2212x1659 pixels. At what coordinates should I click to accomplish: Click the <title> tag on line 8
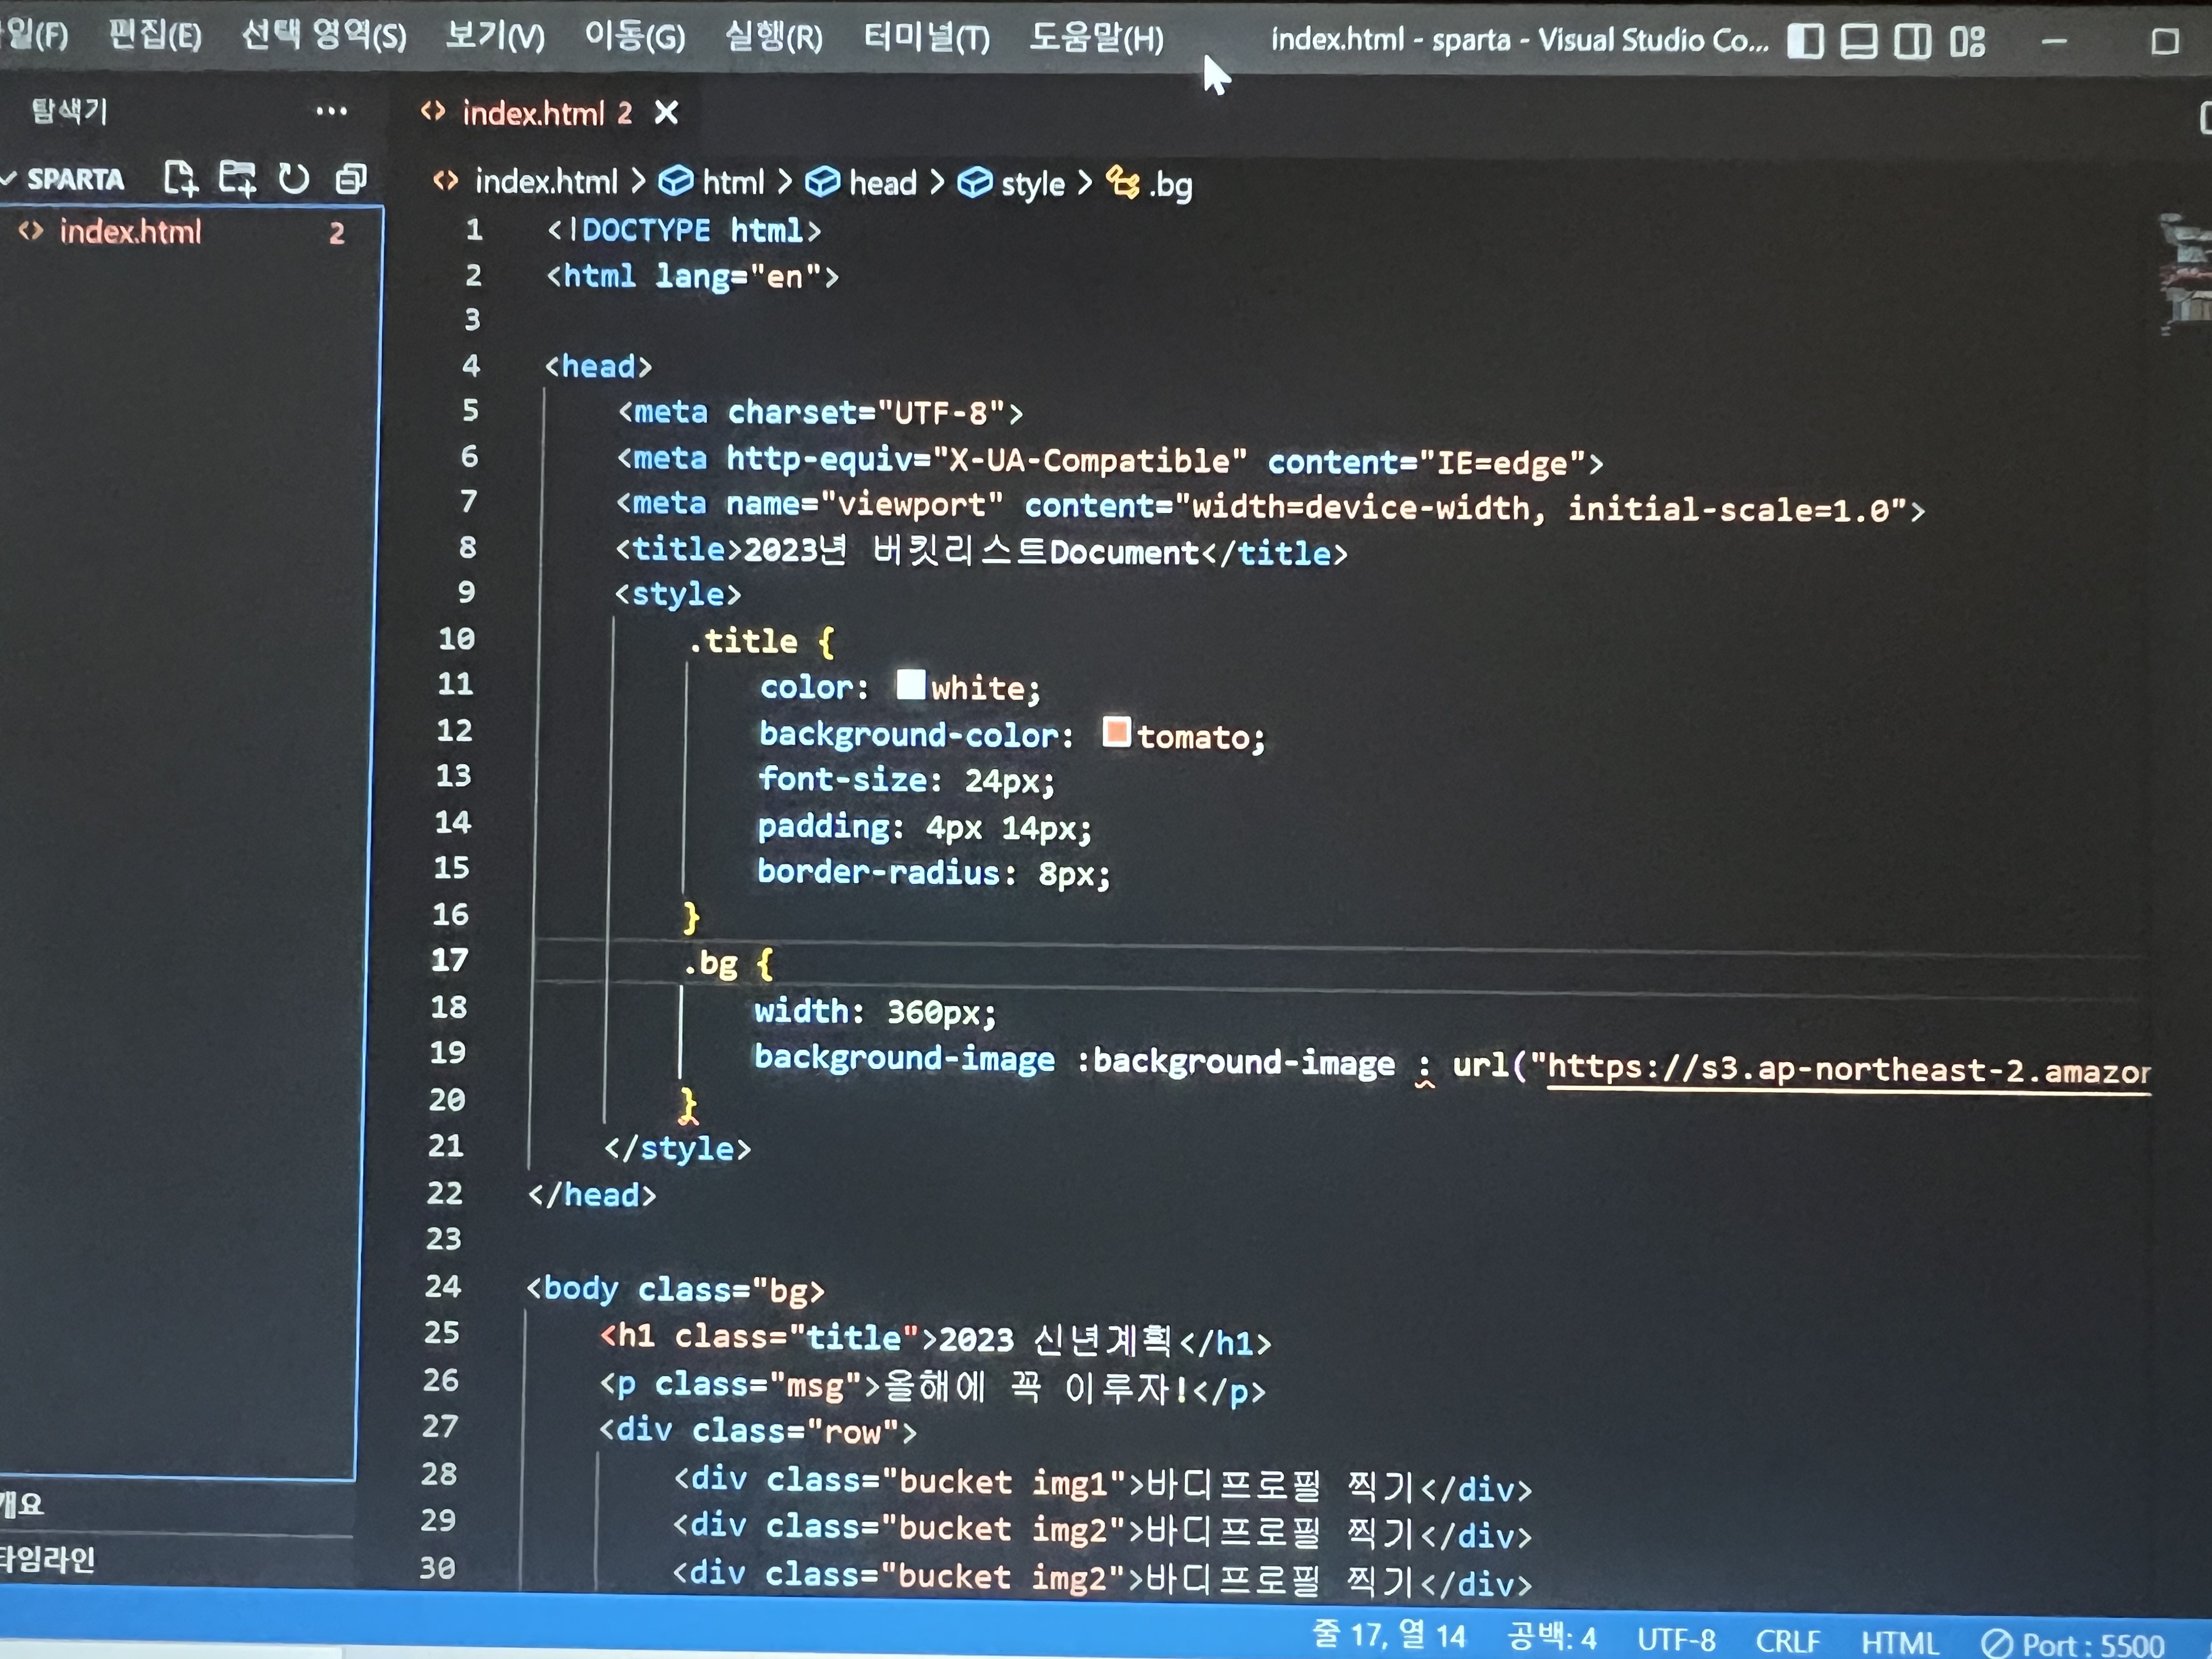tap(679, 548)
